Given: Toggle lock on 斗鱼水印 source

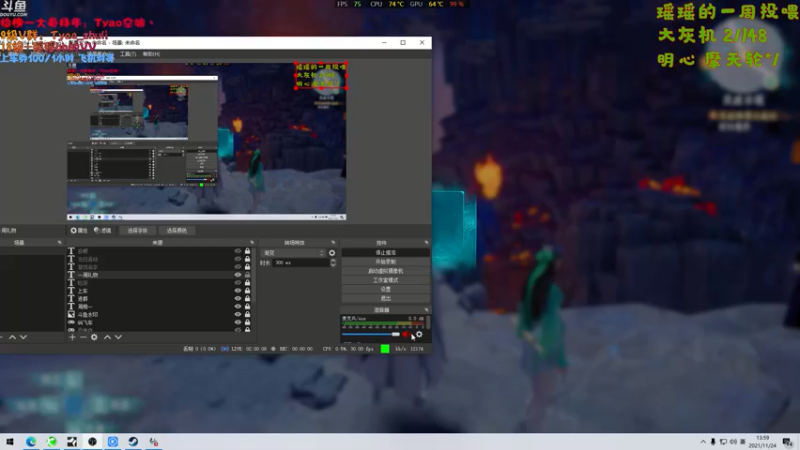Looking at the screenshot, I should tap(247, 315).
